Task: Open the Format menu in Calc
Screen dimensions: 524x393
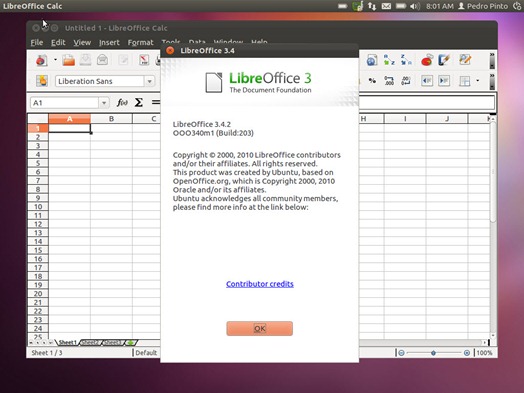Action: click(140, 42)
